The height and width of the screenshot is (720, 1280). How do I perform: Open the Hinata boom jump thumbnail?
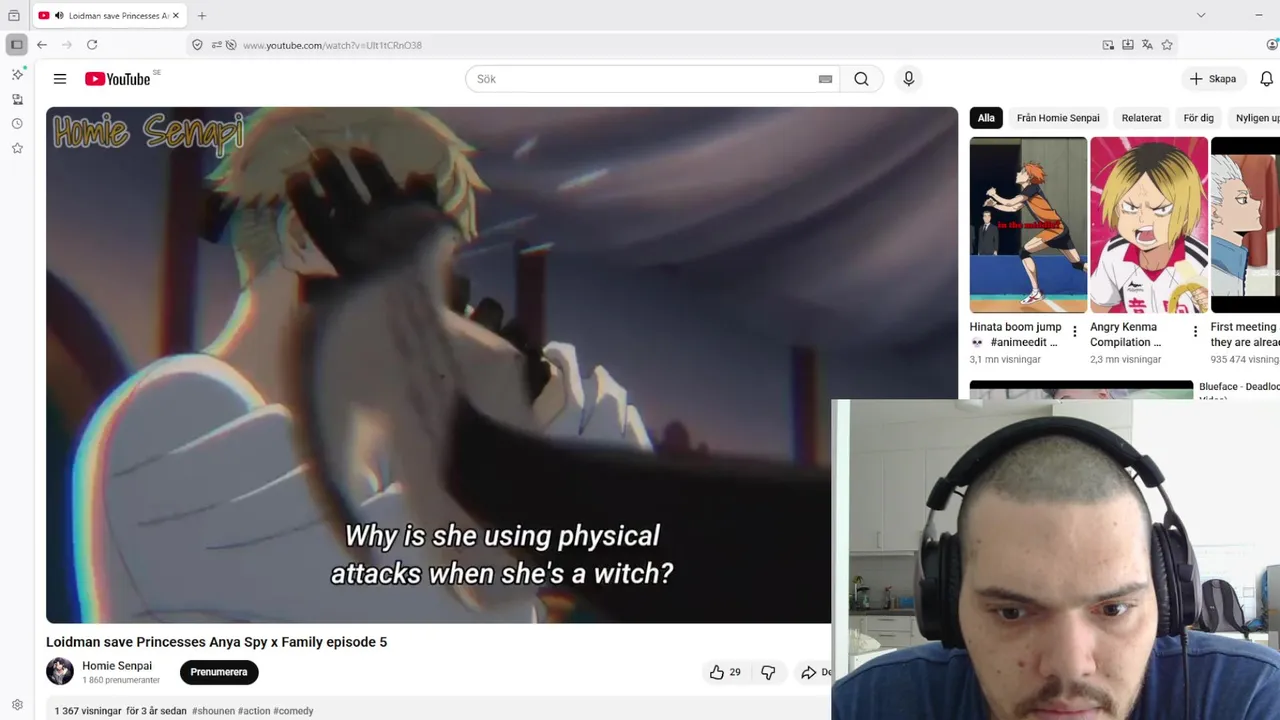click(x=1028, y=225)
